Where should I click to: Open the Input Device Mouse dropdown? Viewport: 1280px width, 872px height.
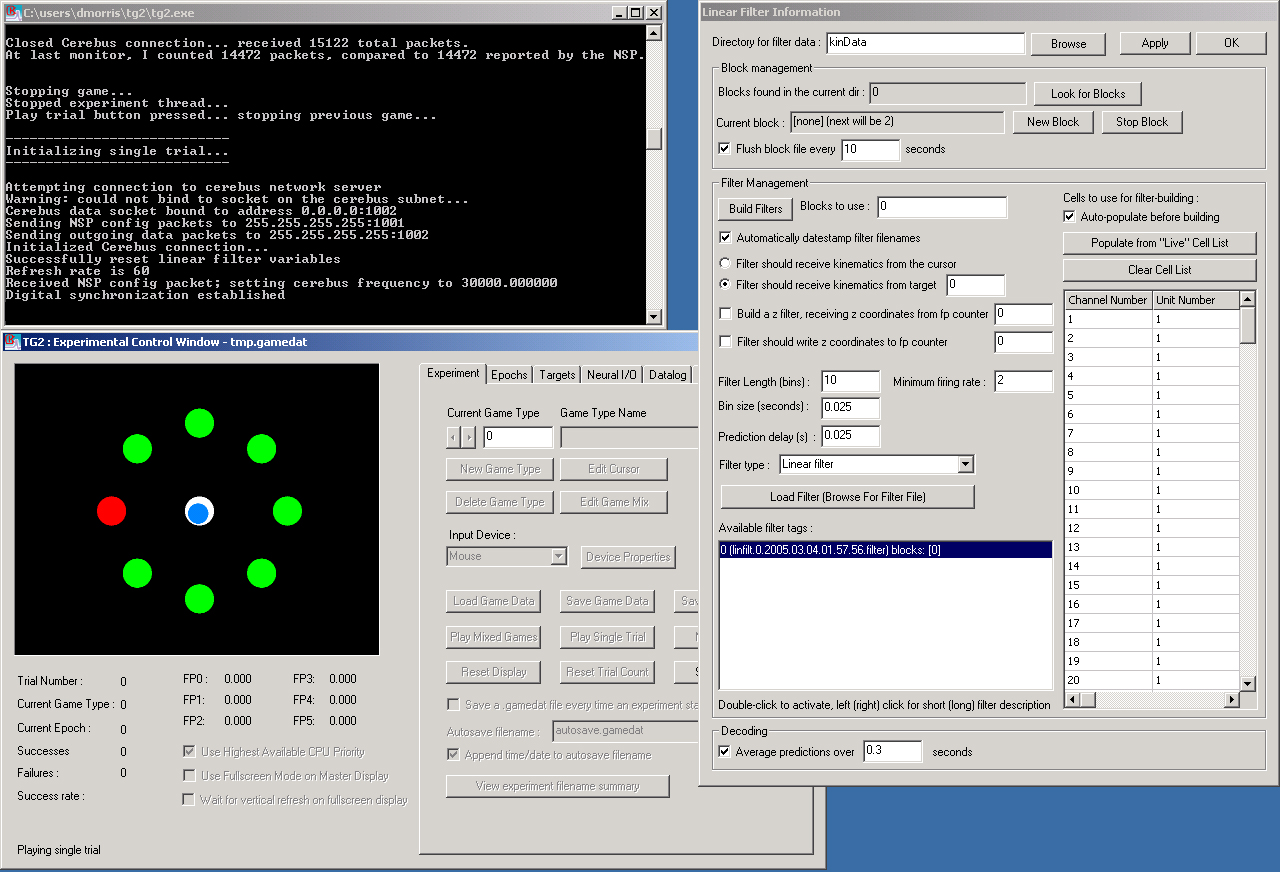(558, 556)
